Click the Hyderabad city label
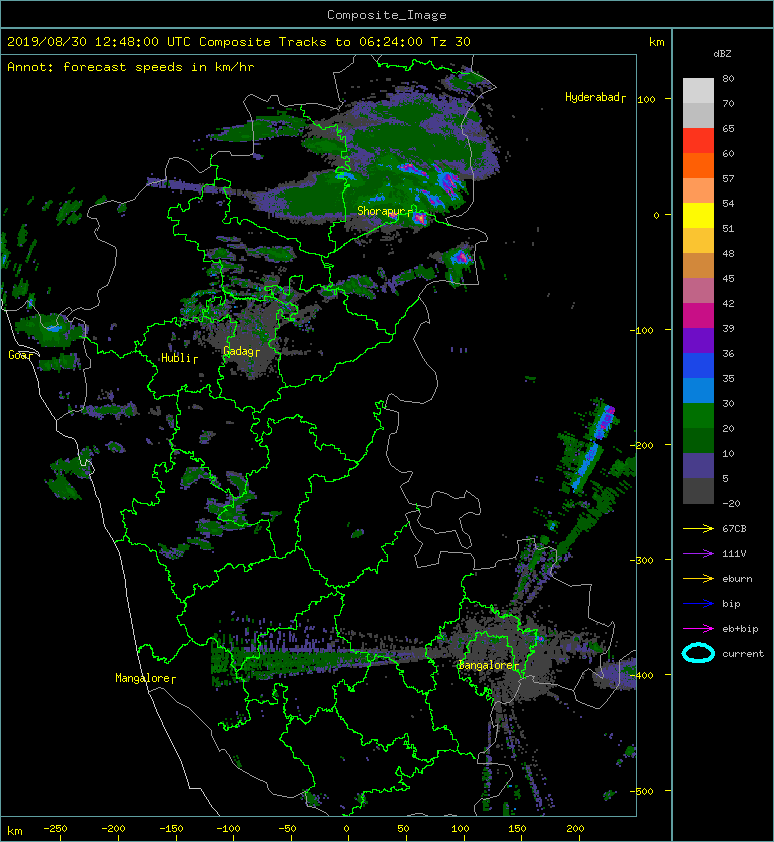774x842 pixels. pyautogui.click(x=592, y=97)
